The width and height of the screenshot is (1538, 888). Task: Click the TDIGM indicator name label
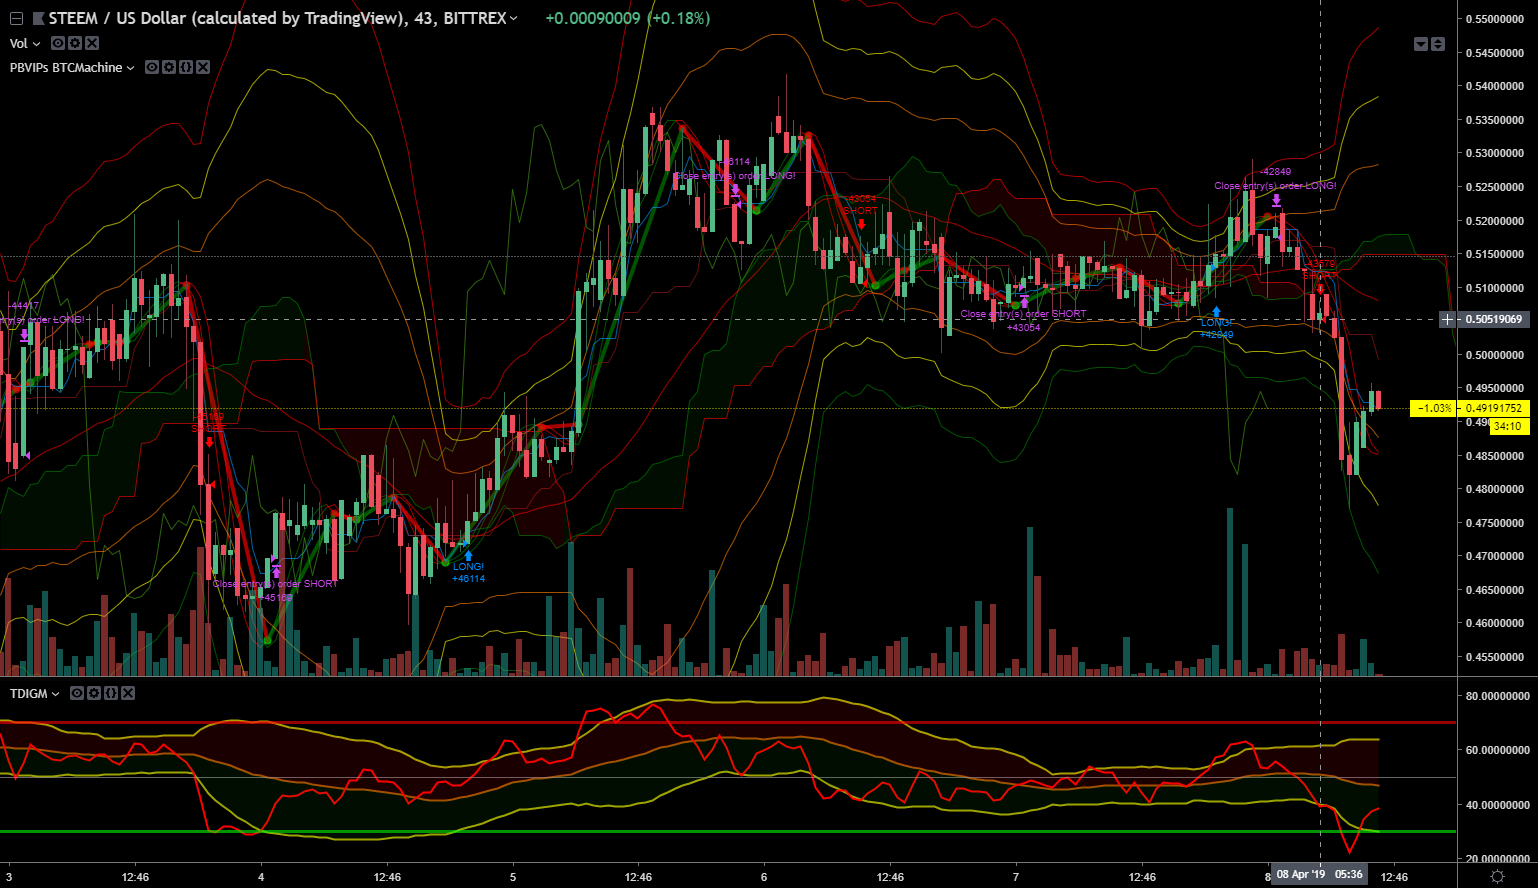[x=29, y=694]
